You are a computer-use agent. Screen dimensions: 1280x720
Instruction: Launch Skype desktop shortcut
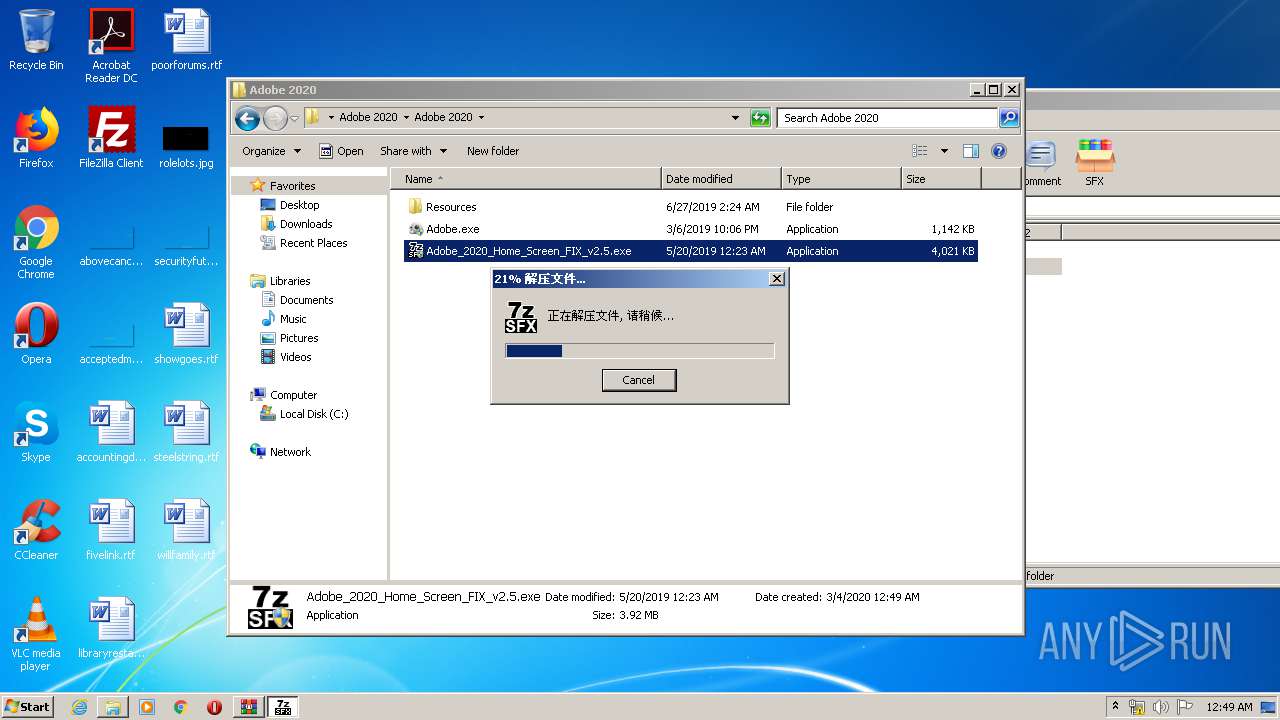coord(36,432)
